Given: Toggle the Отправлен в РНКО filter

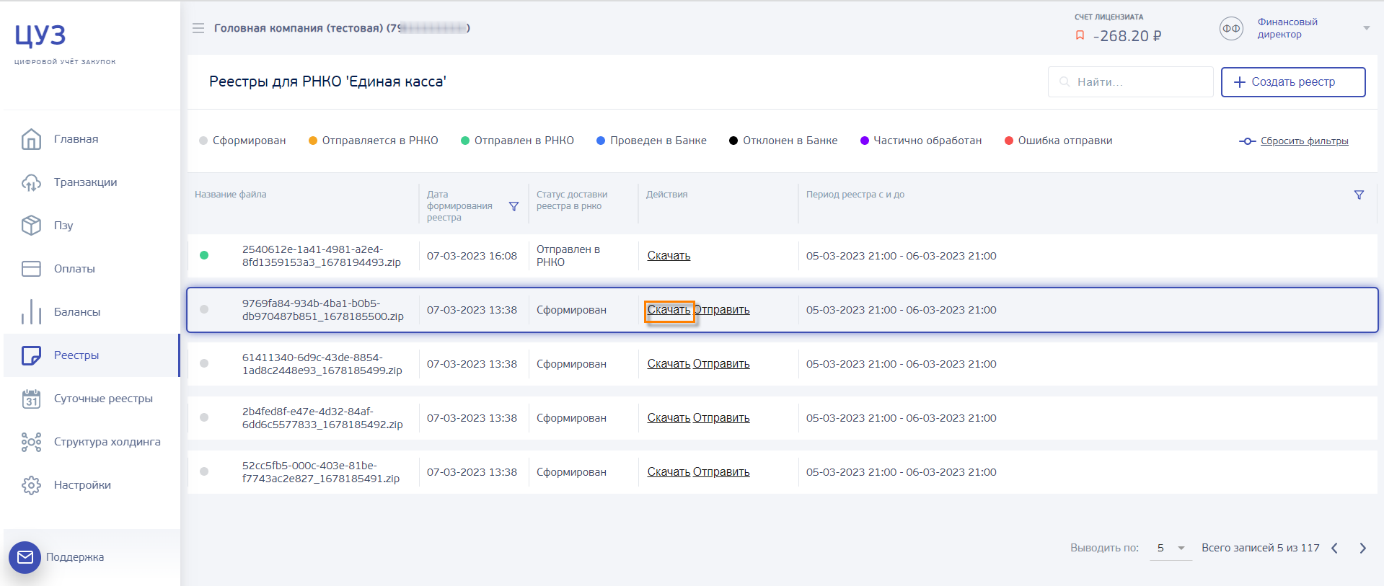Looking at the screenshot, I should [516, 141].
